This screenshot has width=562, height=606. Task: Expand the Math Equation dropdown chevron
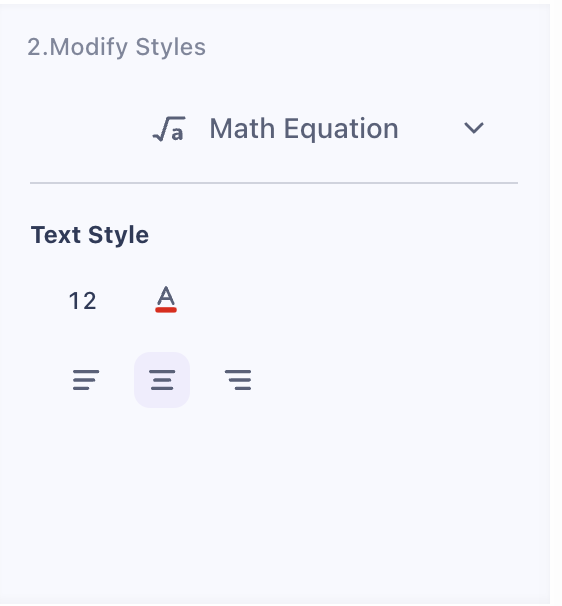tap(473, 128)
